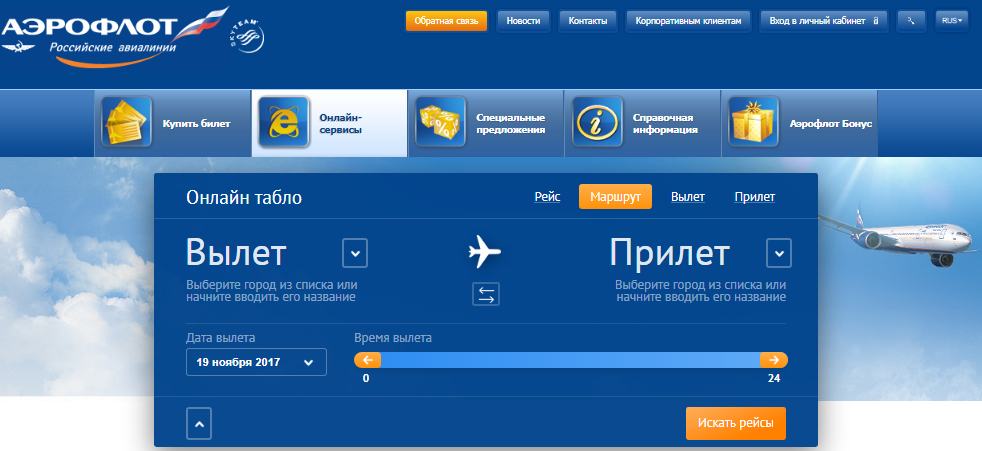Click the dice icon for Специальные предложения

(440, 123)
